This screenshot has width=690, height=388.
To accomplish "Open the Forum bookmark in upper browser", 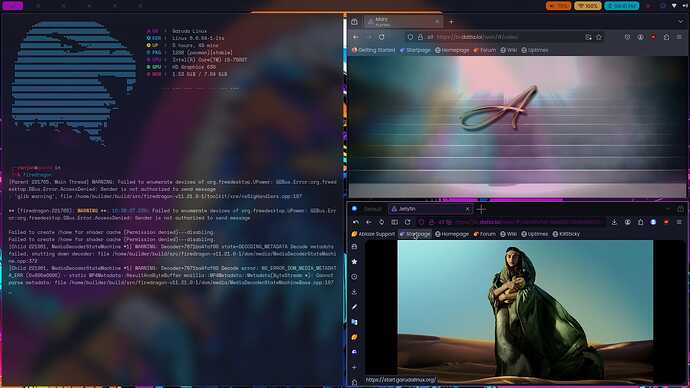I will [484, 50].
